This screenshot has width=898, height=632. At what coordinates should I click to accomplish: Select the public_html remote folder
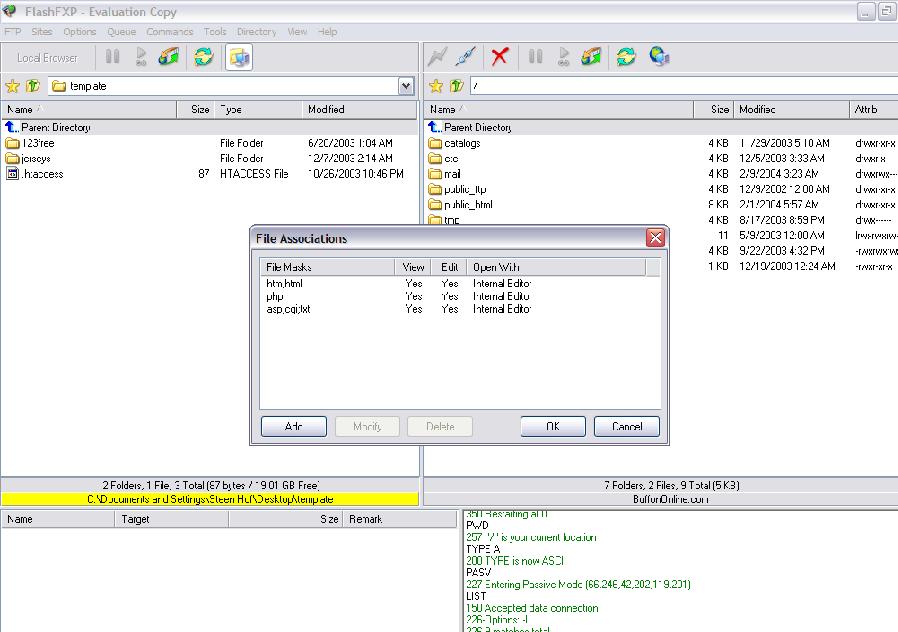coord(468,205)
